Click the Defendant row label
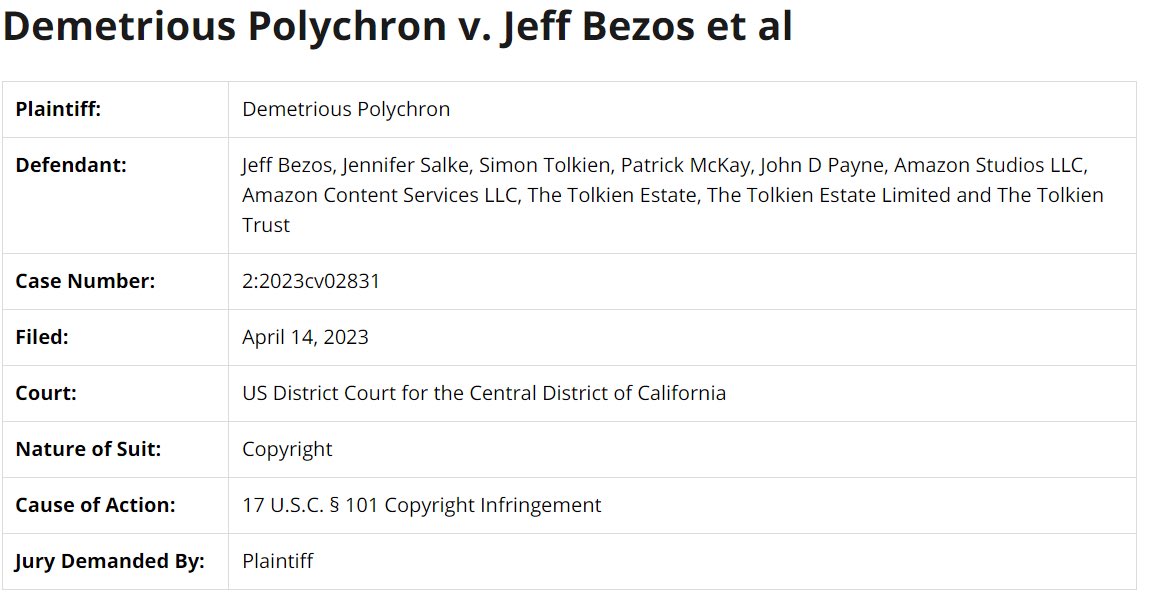The width and height of the screenshot is (1164, 592). pos(70,165)
